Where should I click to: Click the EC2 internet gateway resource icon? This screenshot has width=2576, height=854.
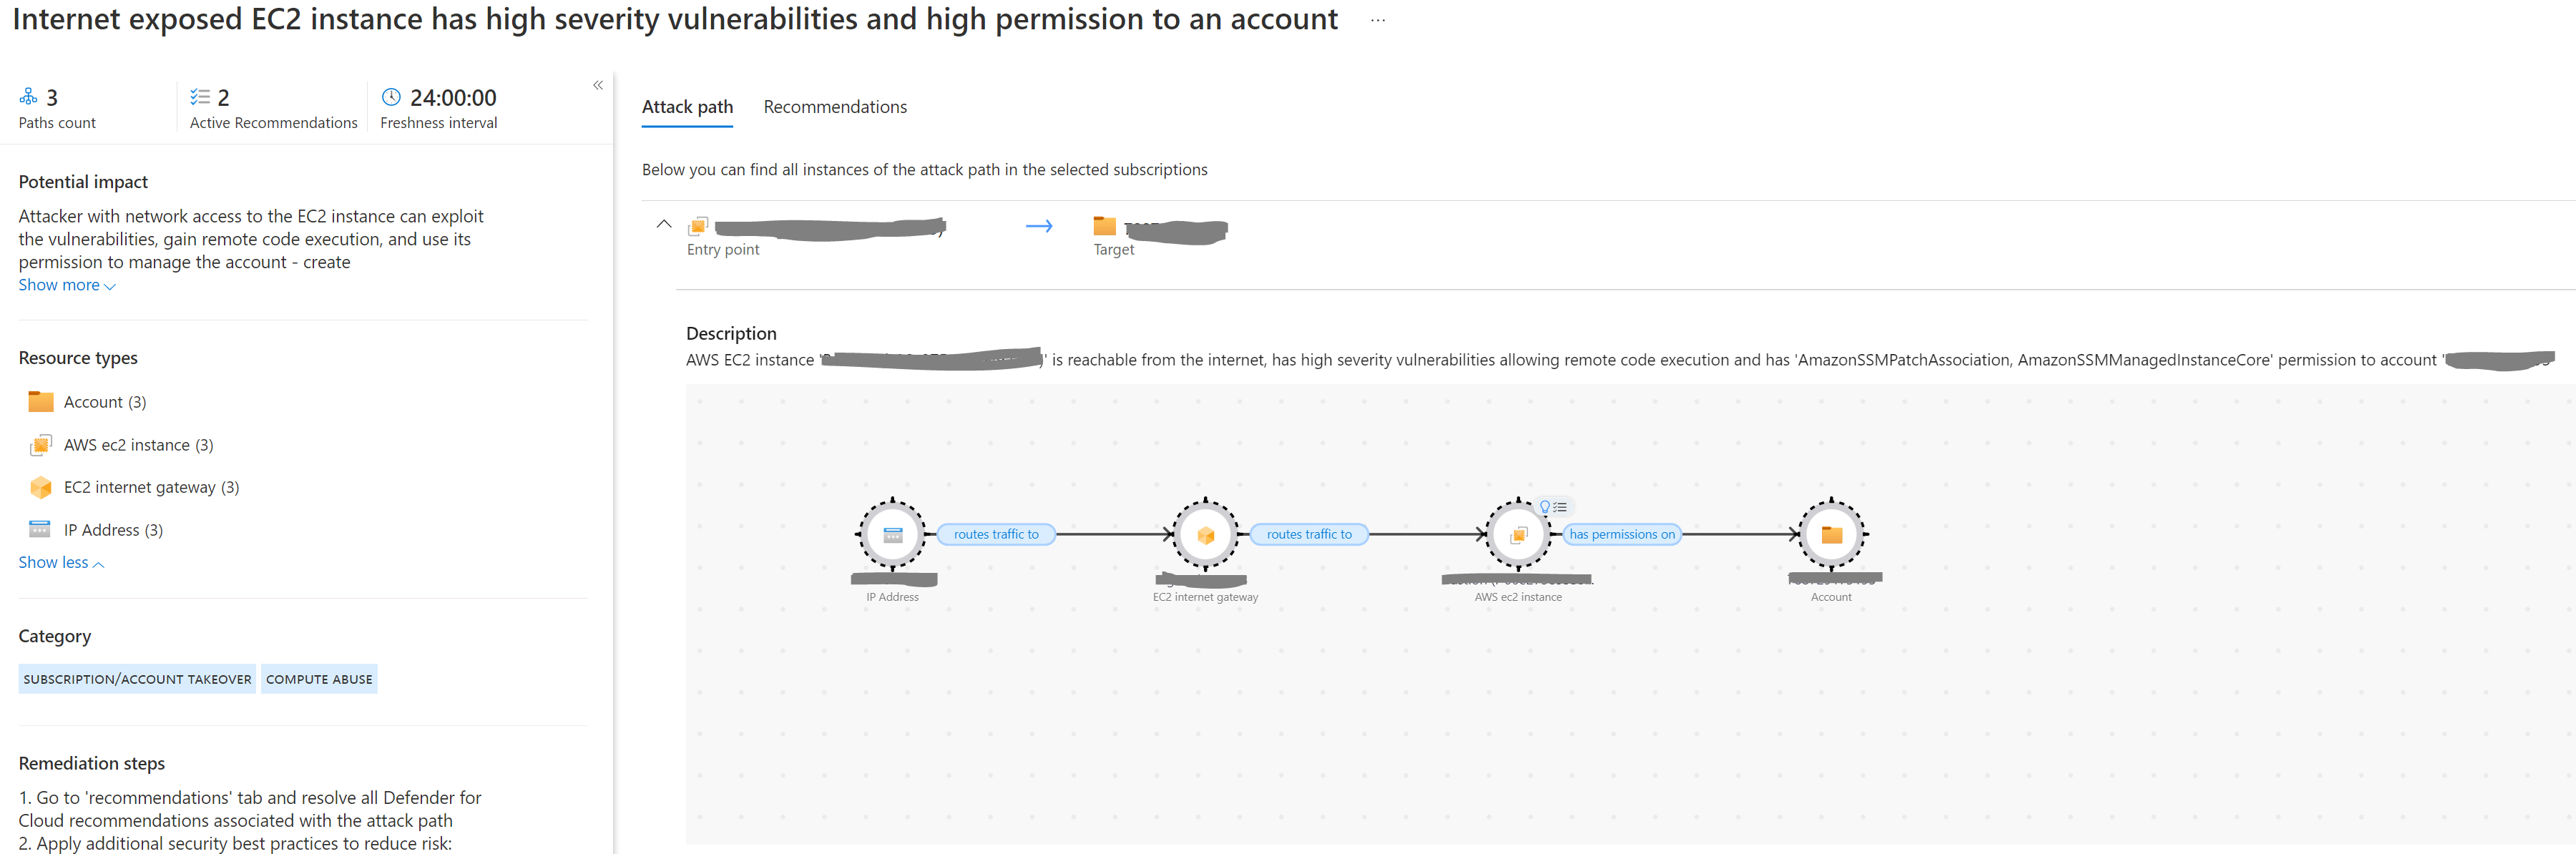tap(41, 487)
